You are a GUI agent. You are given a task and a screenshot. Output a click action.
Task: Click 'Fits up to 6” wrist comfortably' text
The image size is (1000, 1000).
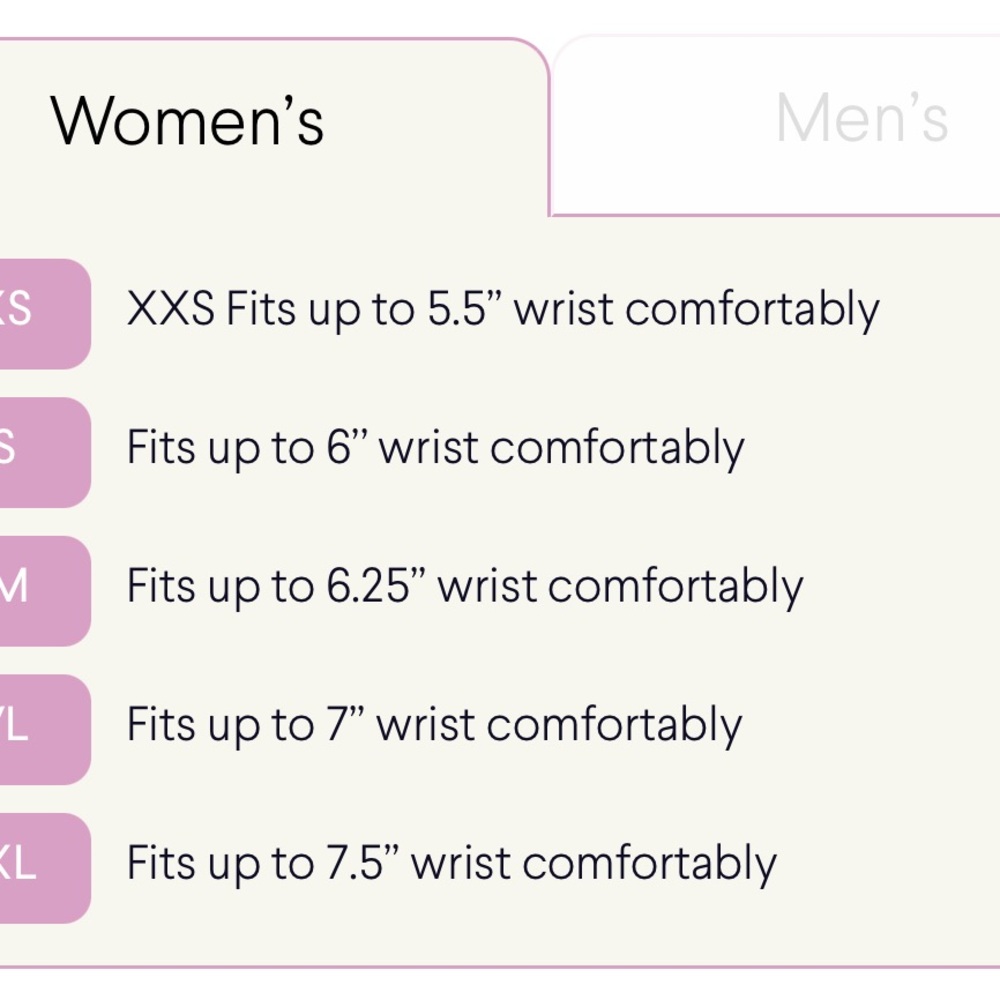435,449
